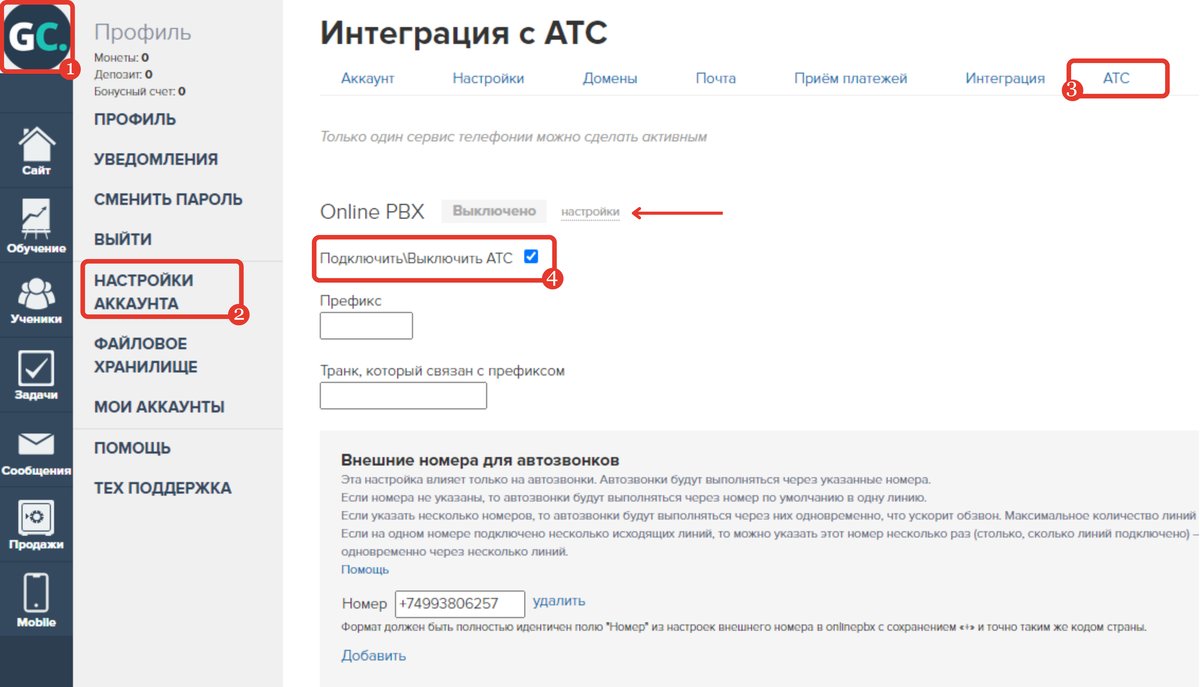Click the Монеты: 0 balance text
Viewport: 1200px width, 687px height.
point(122,58)
